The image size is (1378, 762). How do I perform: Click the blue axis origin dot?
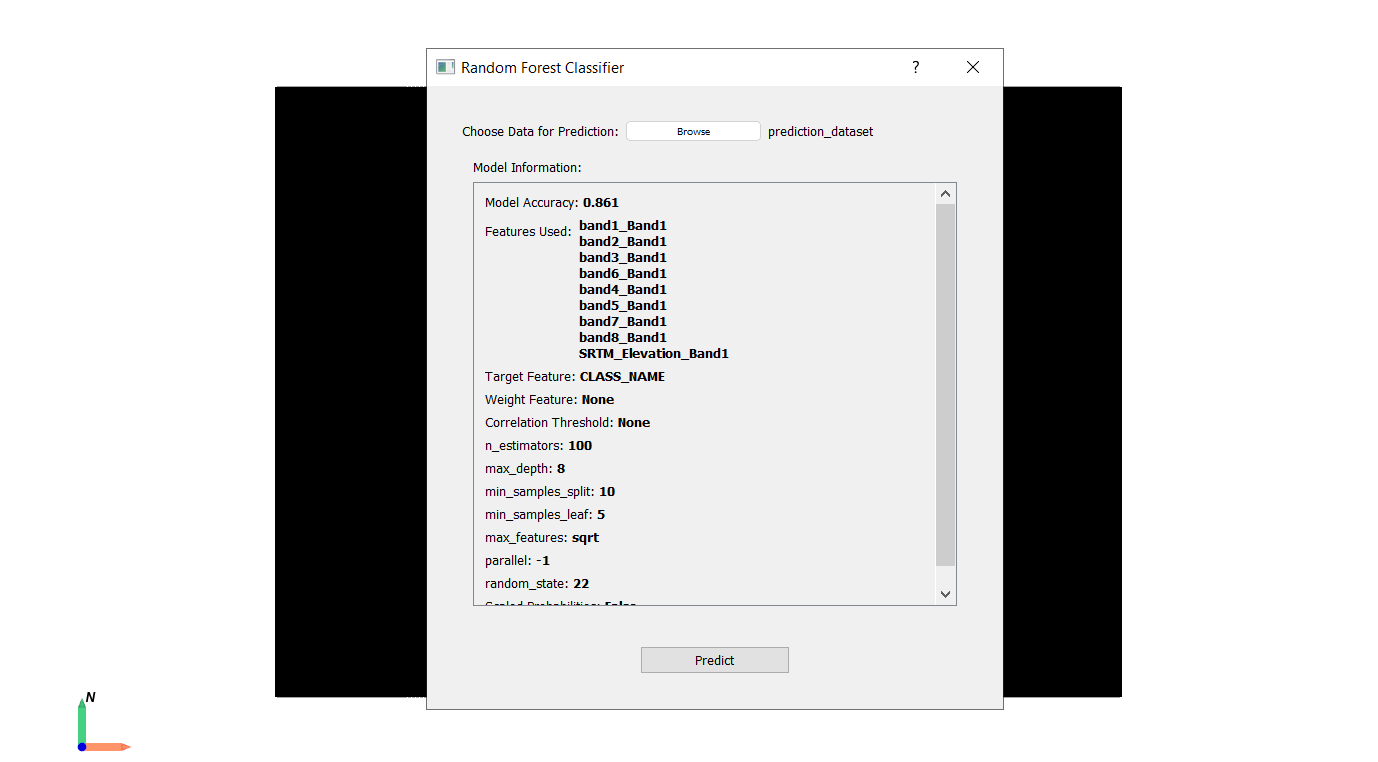pyautogui.click(x=82, y=747)
